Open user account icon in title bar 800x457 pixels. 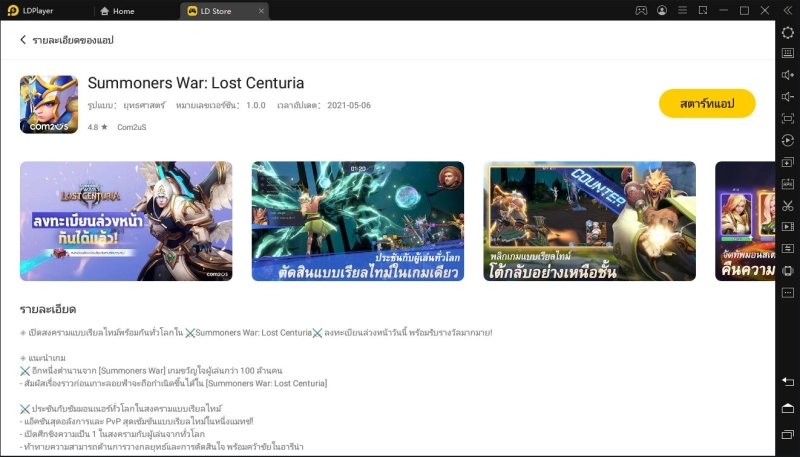point(662,10)
